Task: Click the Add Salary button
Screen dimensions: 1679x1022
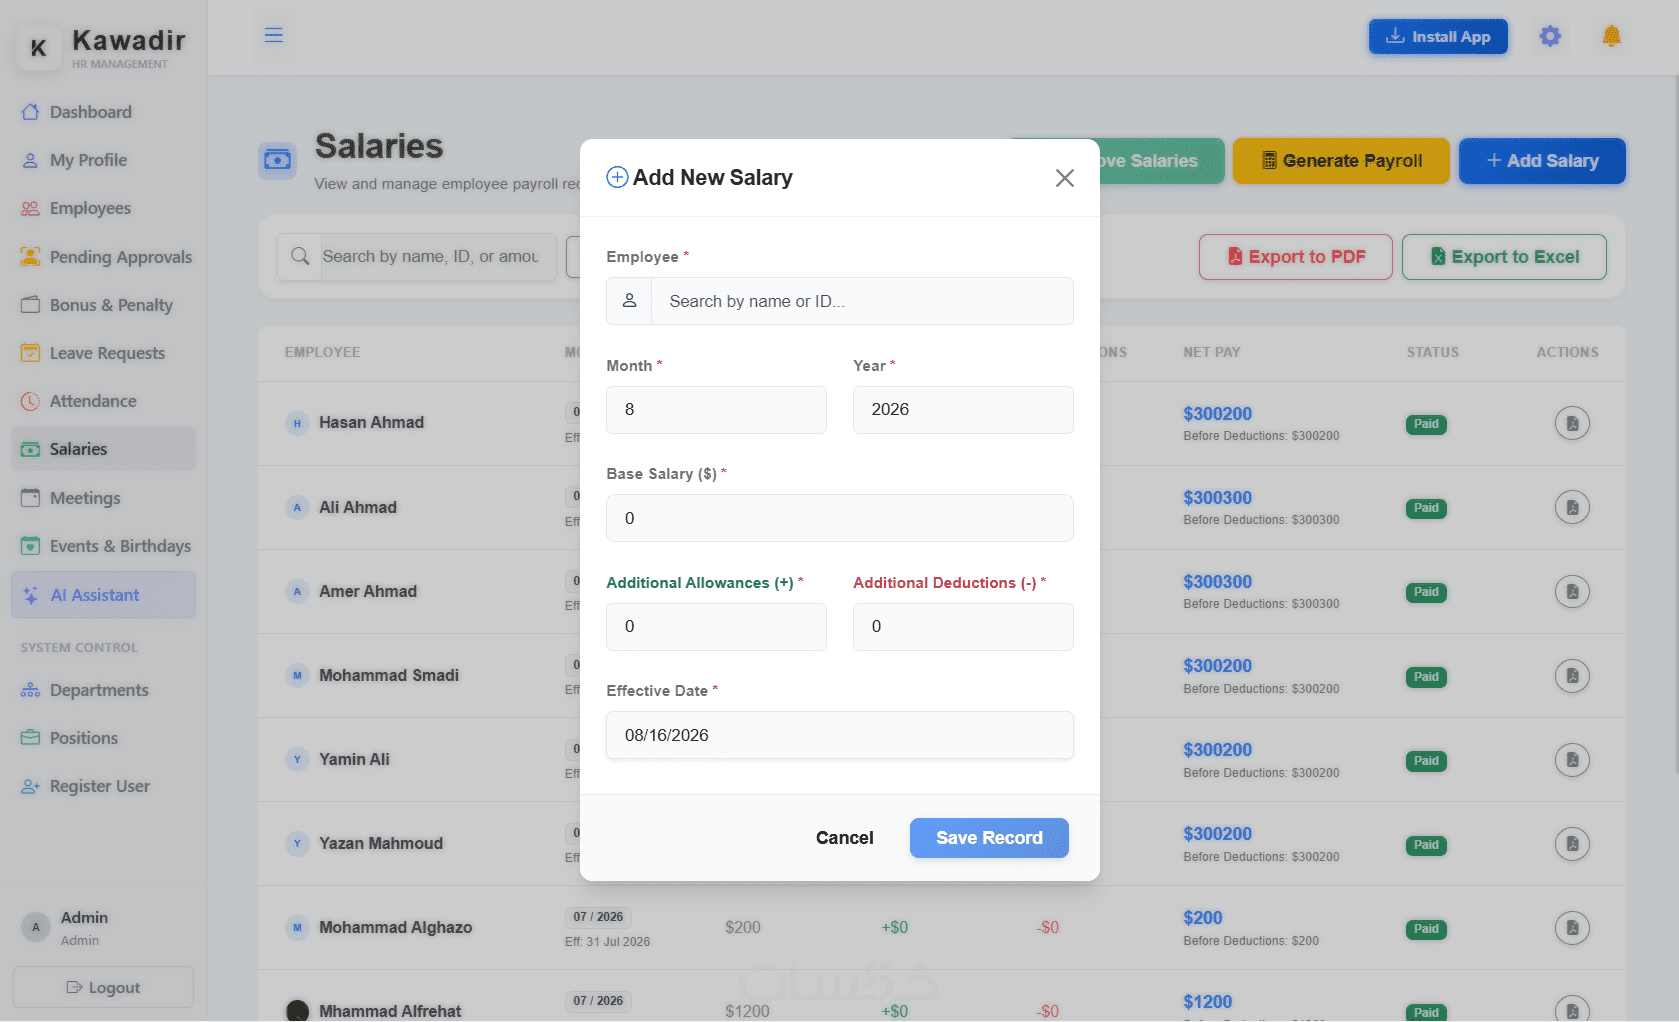Action: [1542, 161]
